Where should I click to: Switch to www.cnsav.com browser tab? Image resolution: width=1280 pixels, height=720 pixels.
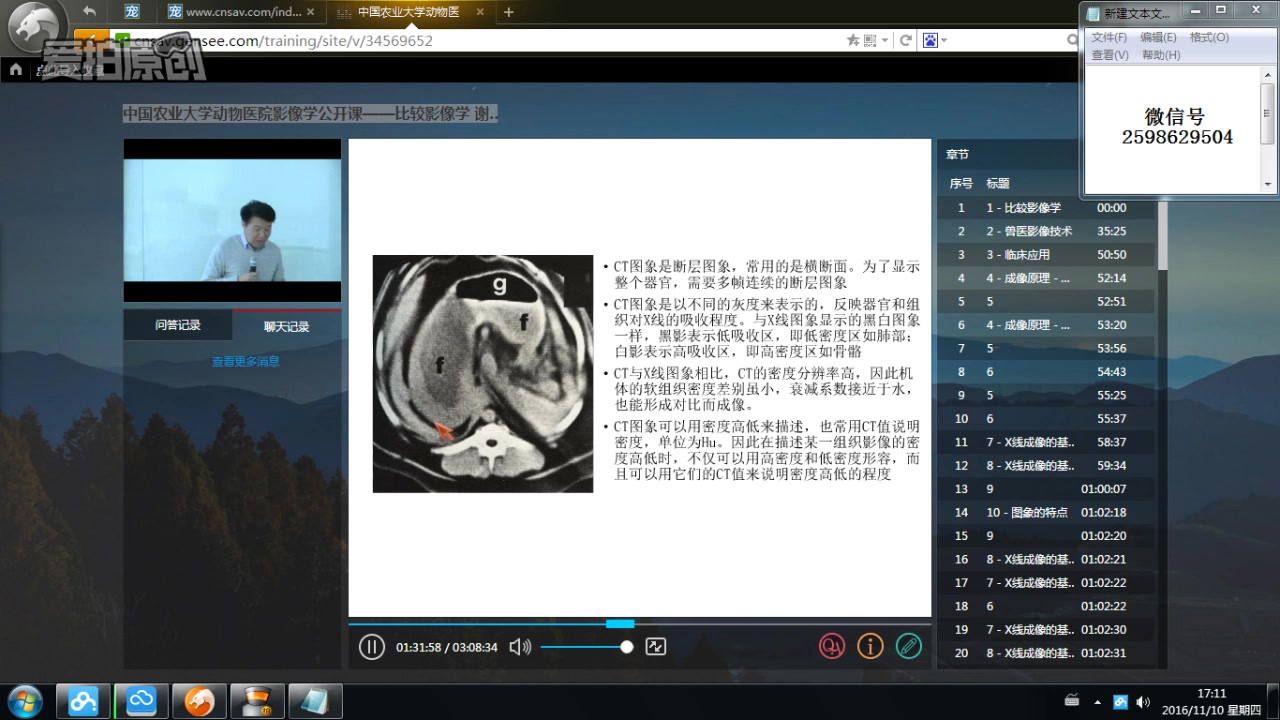coord(240,12)
